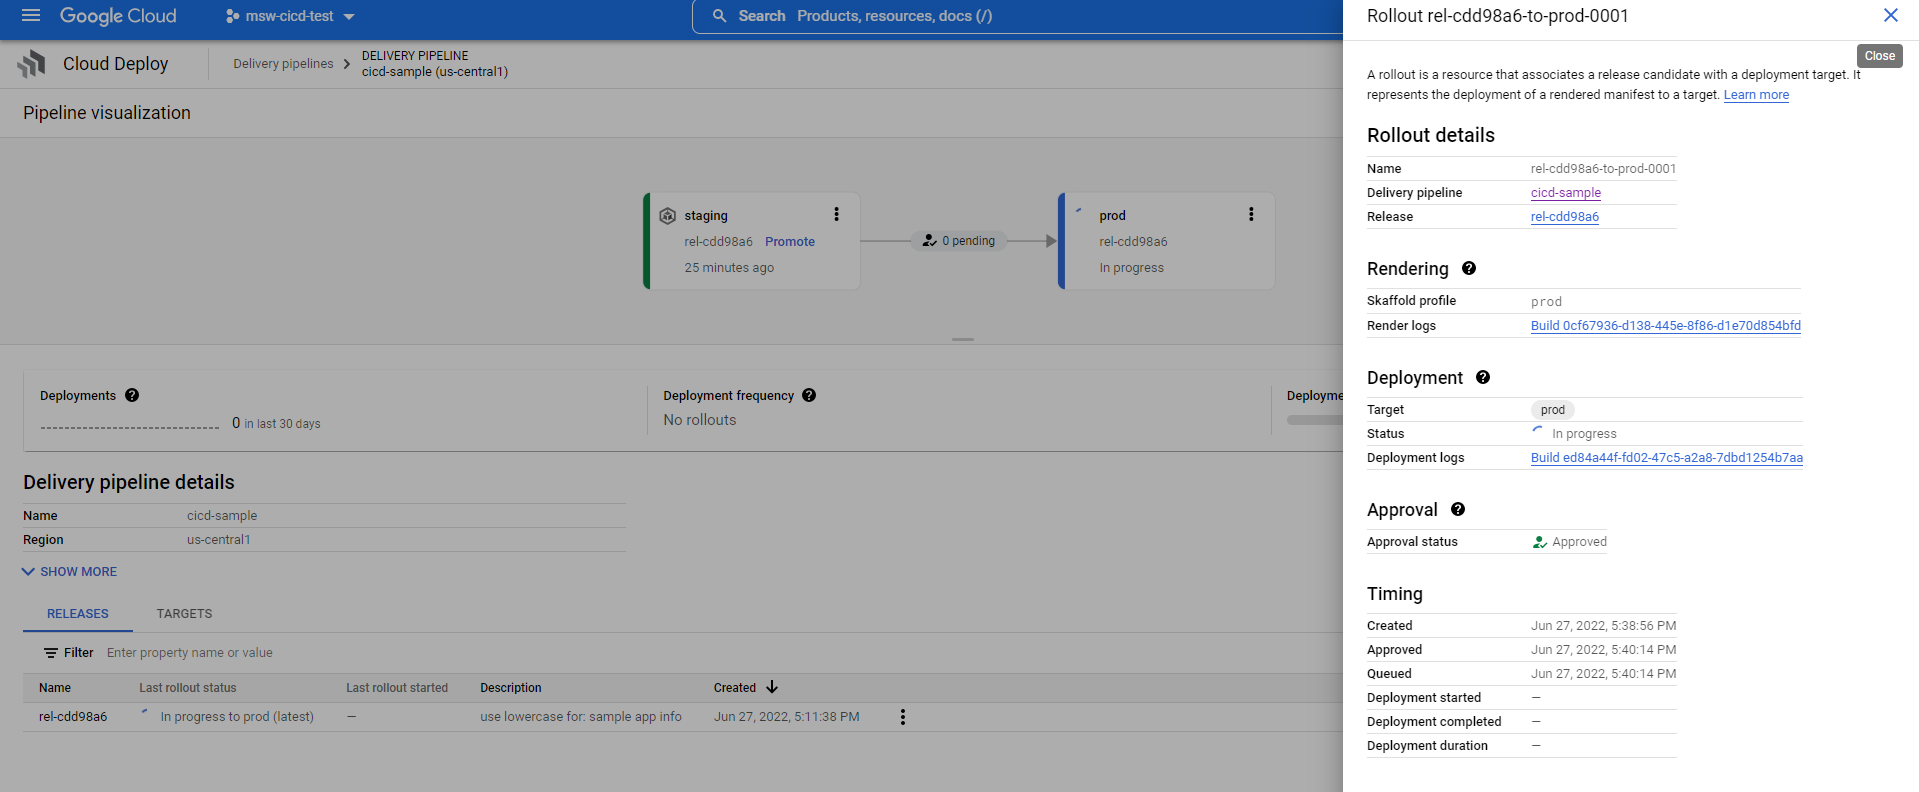This screenshot has height=792, width=1919.
Task: Click the Deployments help icon
Action: point(132,396)
